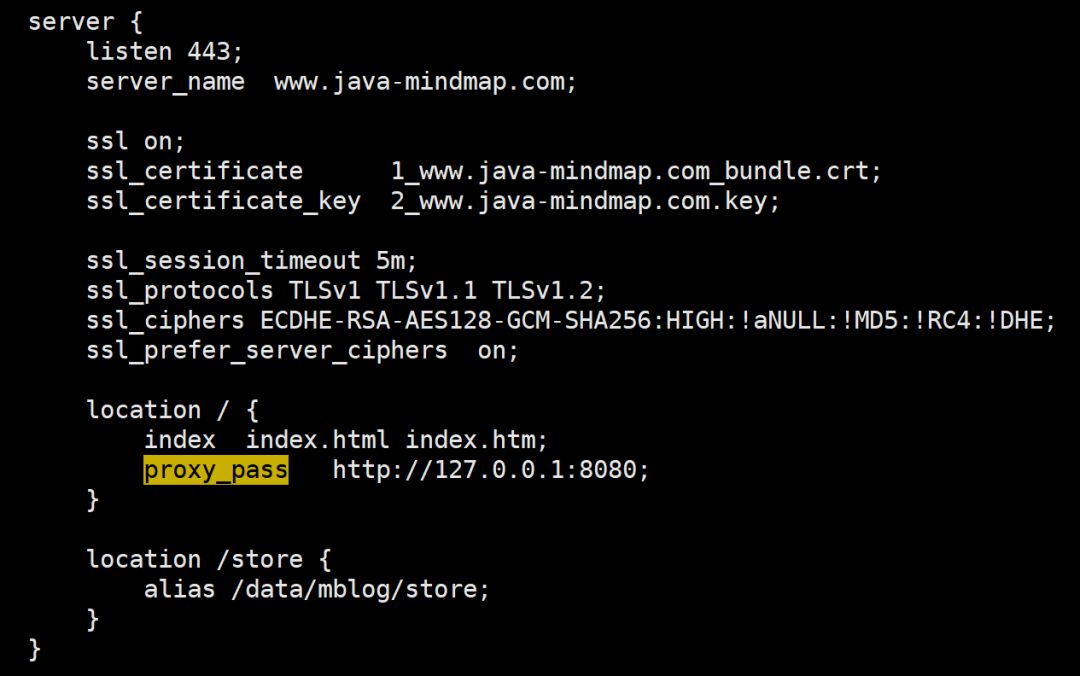Click the location / block header
Screen dimensions: 1080x676
tap(172, 411)
